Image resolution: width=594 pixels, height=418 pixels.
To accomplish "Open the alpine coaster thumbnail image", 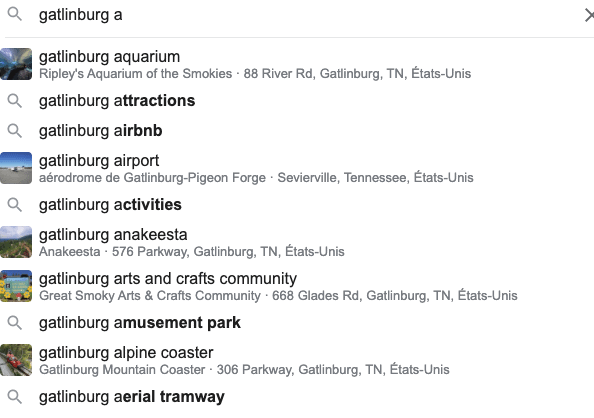I will tap(16, 360).
